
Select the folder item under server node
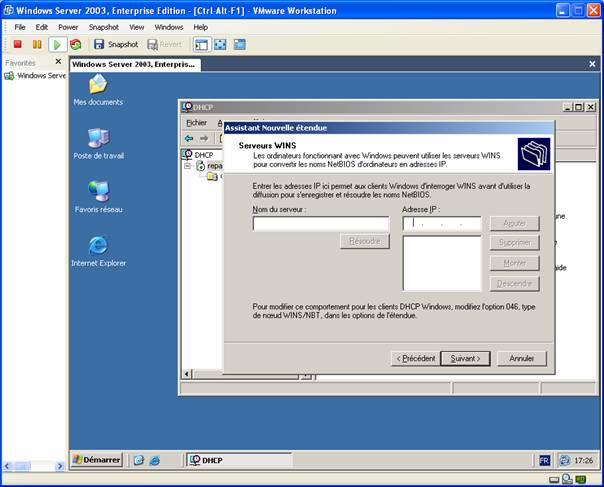(x=212, y=176)
